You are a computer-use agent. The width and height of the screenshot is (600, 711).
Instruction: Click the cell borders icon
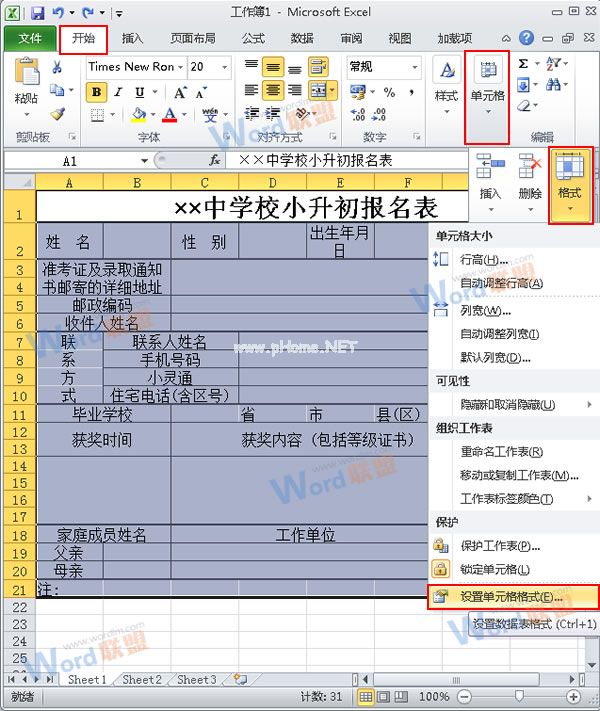tap(97, 115)
